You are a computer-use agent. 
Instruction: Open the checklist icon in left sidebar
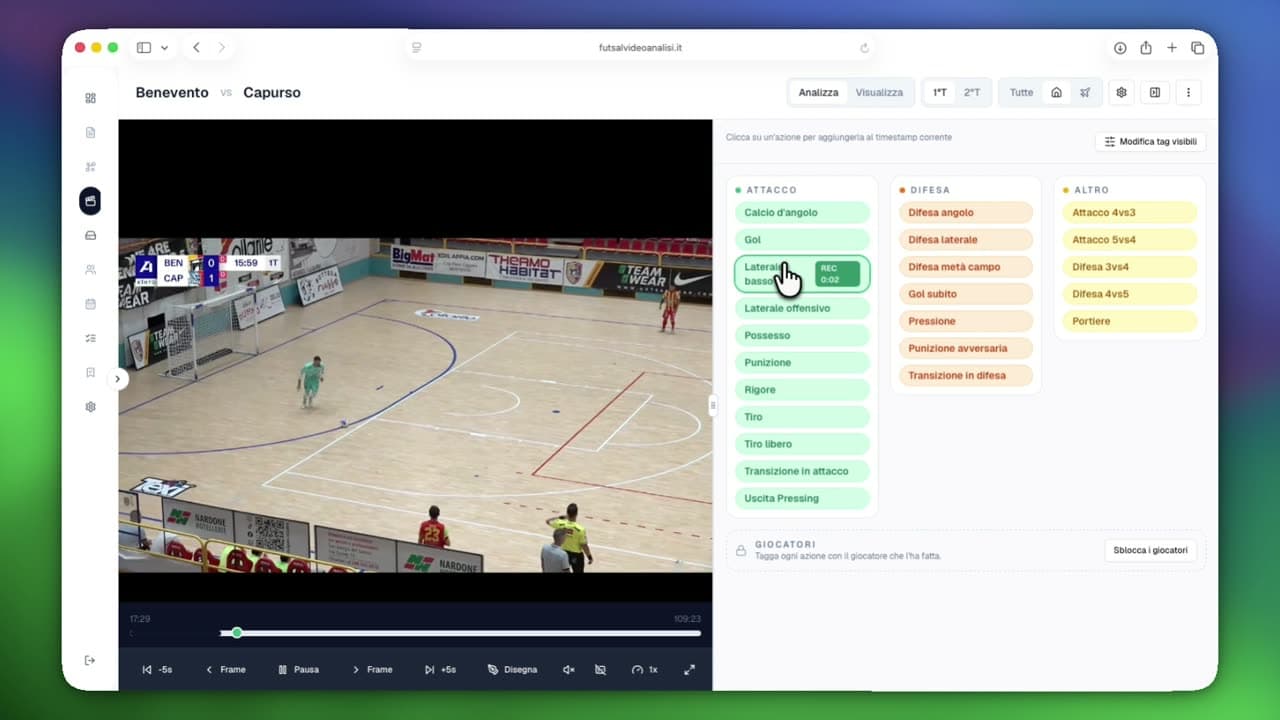(x=90, y=338)
